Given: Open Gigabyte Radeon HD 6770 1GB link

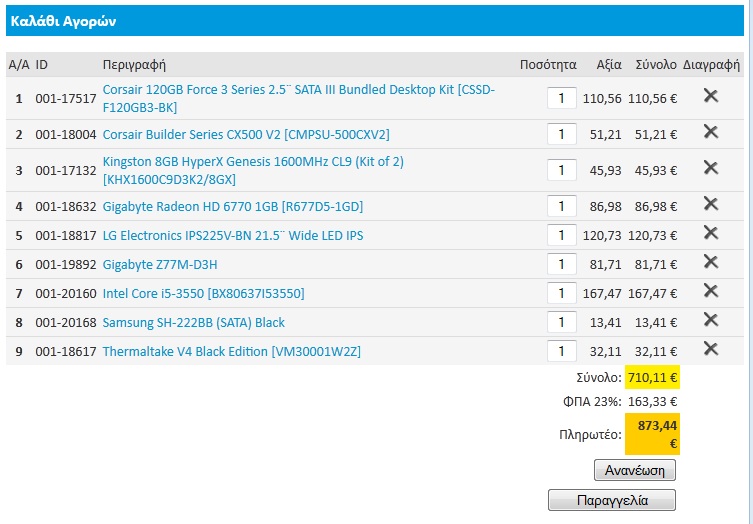Looking at the screenshot, I should [x=233, y=207].
